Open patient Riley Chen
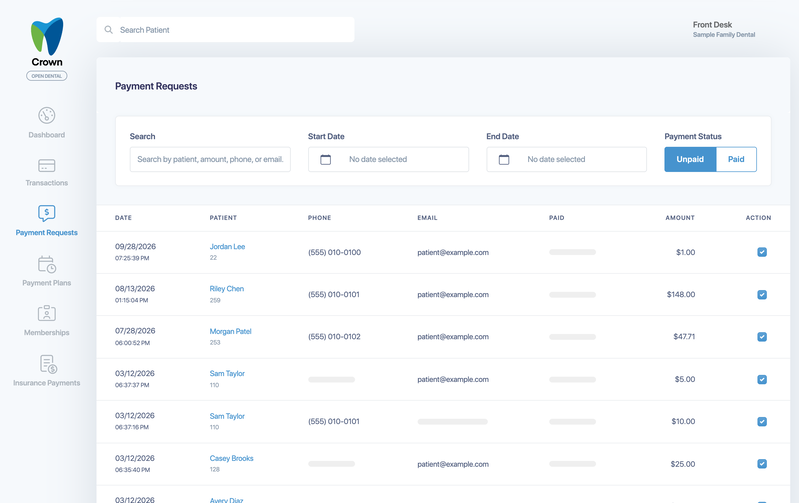The width and height of the screenshot is (799, 503). pos(227,289)
